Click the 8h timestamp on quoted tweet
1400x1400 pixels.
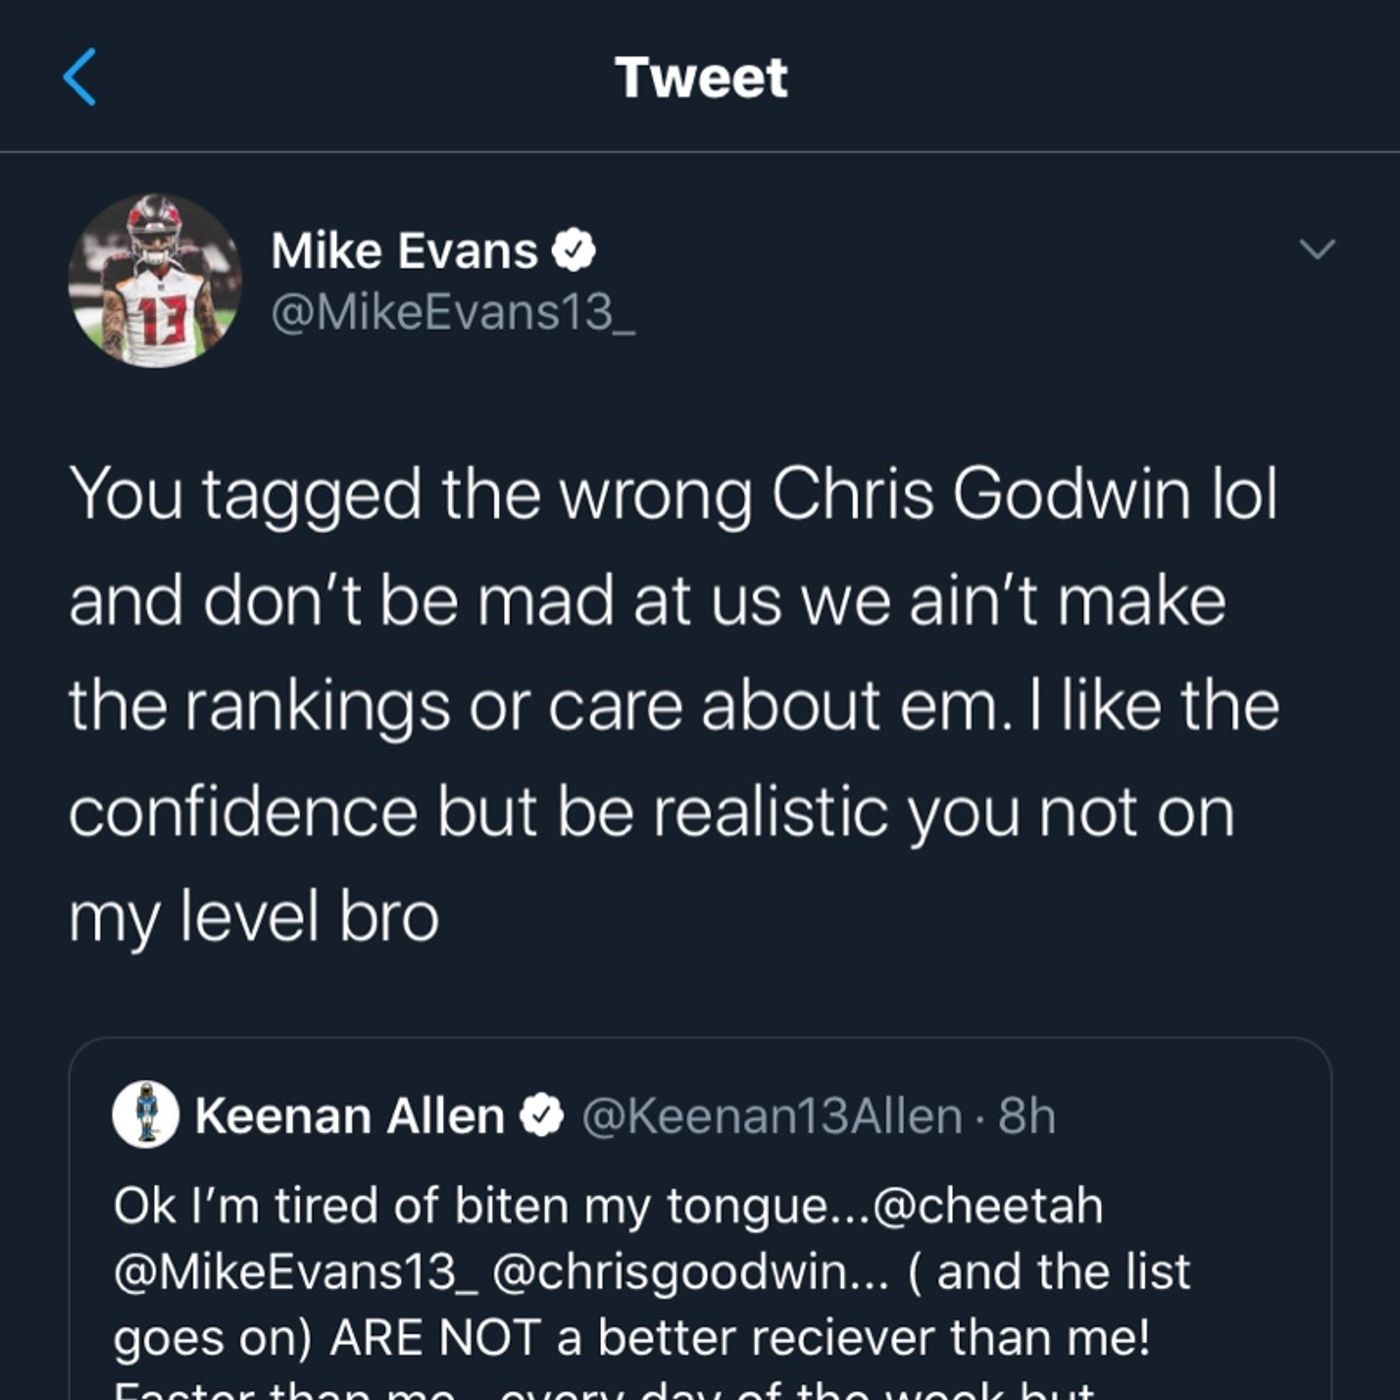tap(1027, 1116)
